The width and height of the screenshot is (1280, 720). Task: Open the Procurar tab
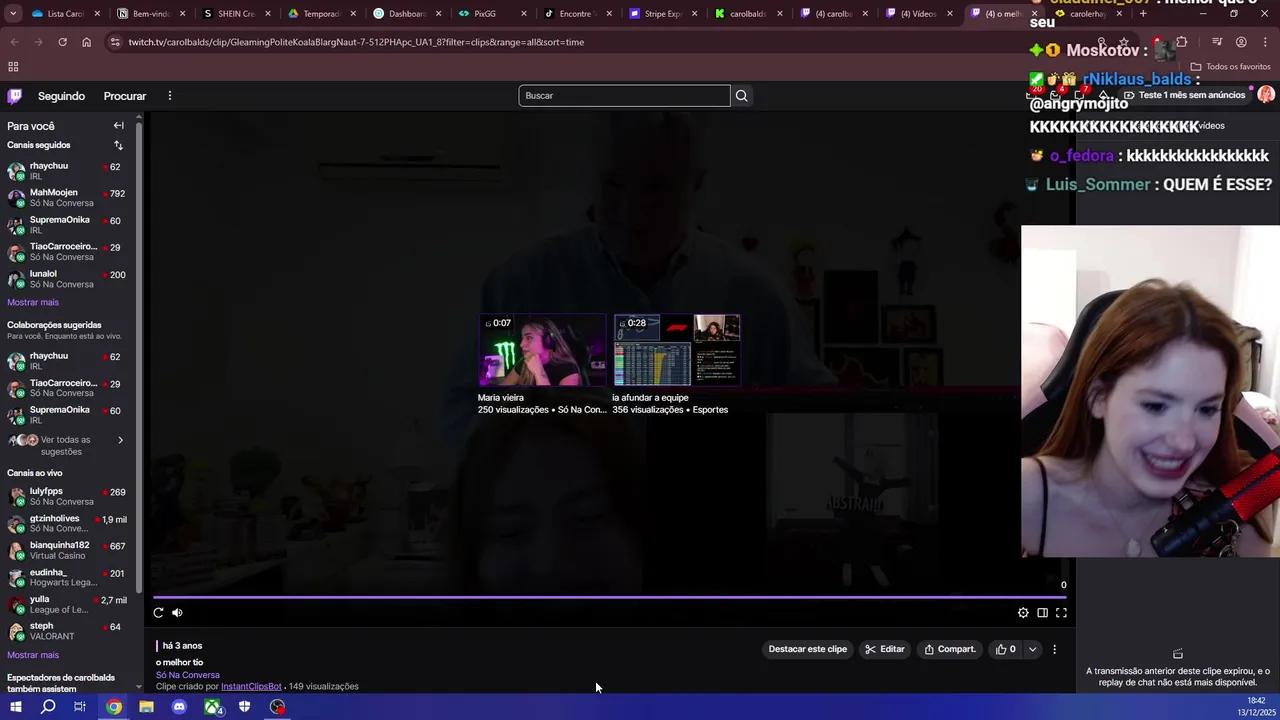tap(125, 96)
